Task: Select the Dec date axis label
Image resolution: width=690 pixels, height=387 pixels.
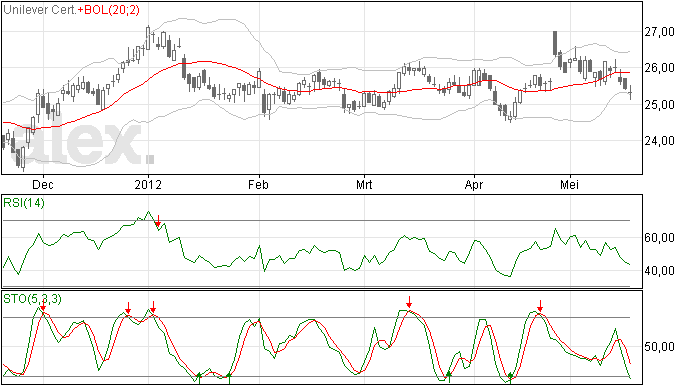Action: [x=43, y=184]
